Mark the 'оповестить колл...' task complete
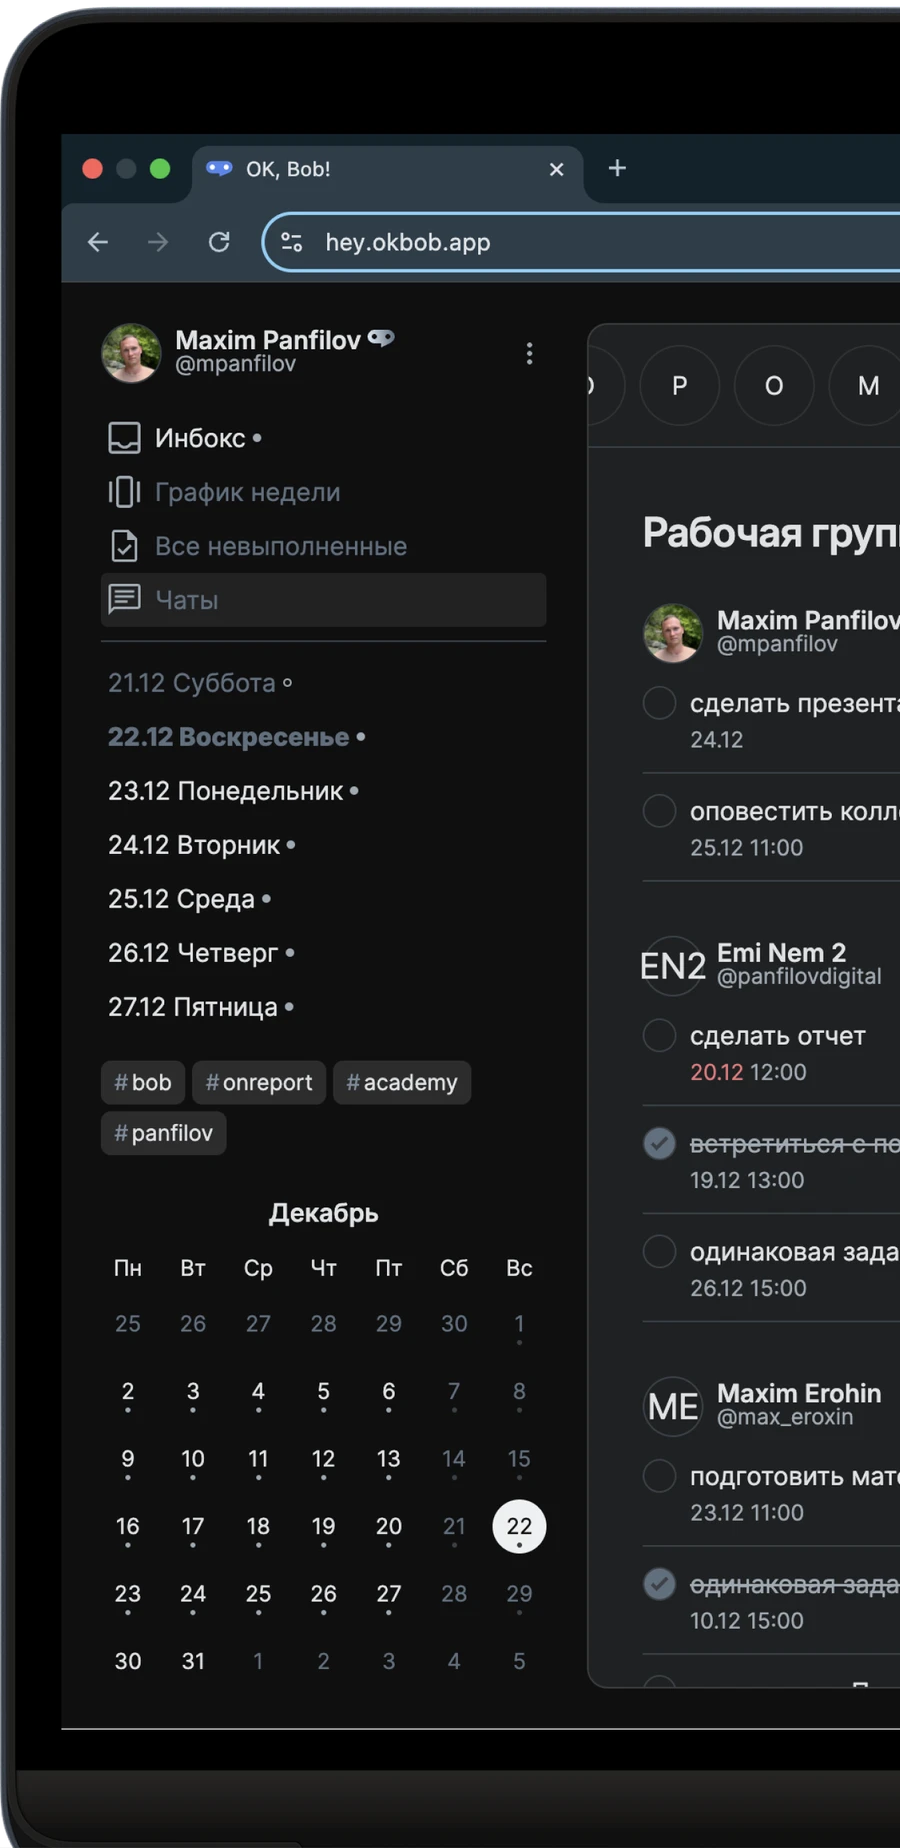Screen dimensions: 900x1848 click(659, 810)
